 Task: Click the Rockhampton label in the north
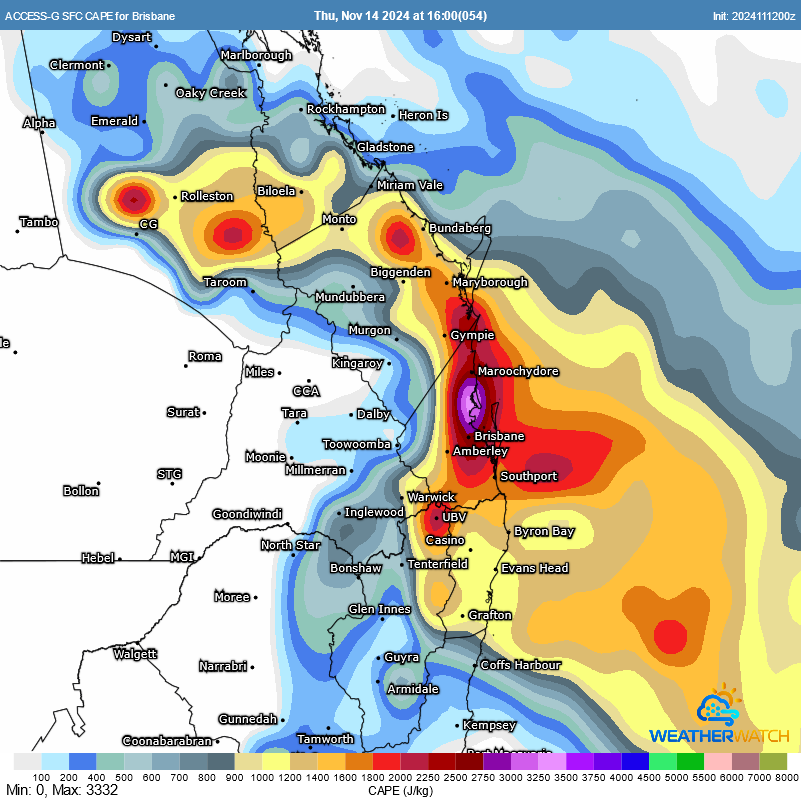(347, 110)
